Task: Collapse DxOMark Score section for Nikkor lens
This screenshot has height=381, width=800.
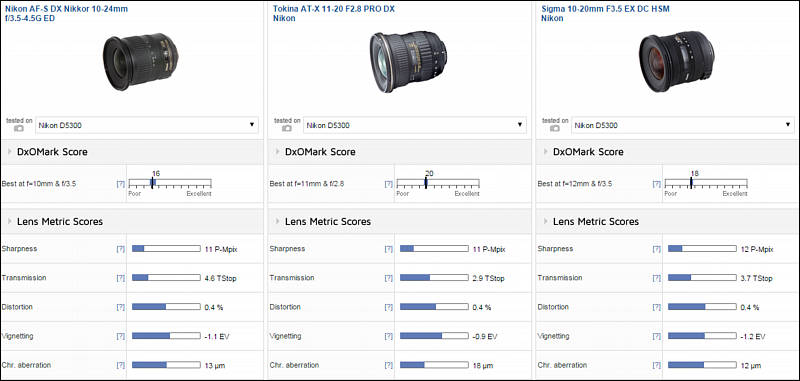Action: point(10,152)
